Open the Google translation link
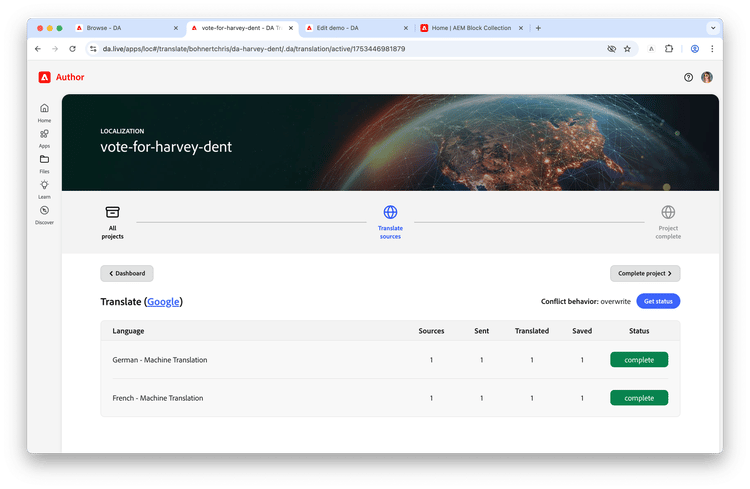 coord(163,302)
